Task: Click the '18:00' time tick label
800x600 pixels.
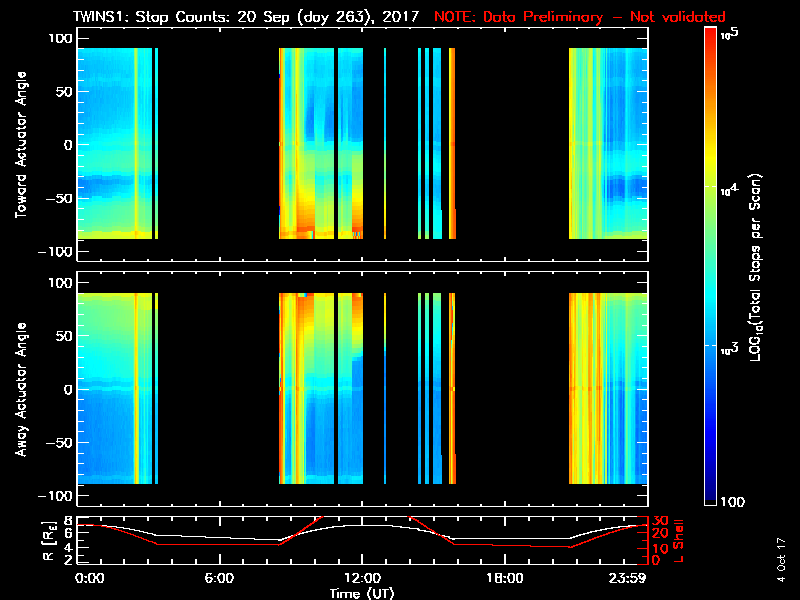Action: point(504,578)
